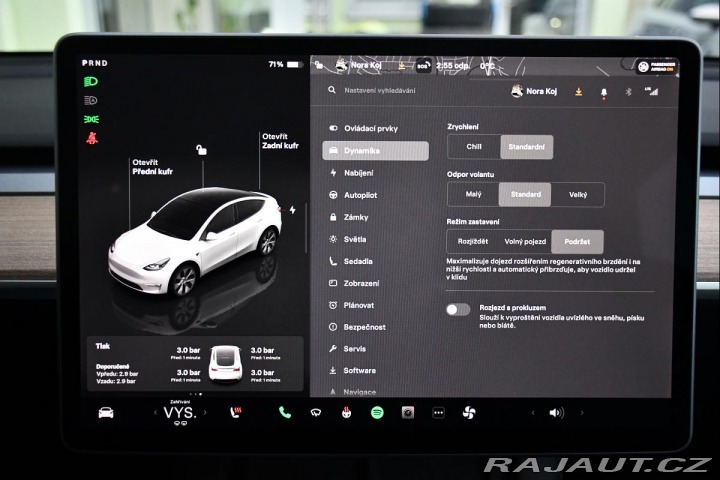Tap the LTE signal strength icon
Screen dimensions: 720x480
651,91
